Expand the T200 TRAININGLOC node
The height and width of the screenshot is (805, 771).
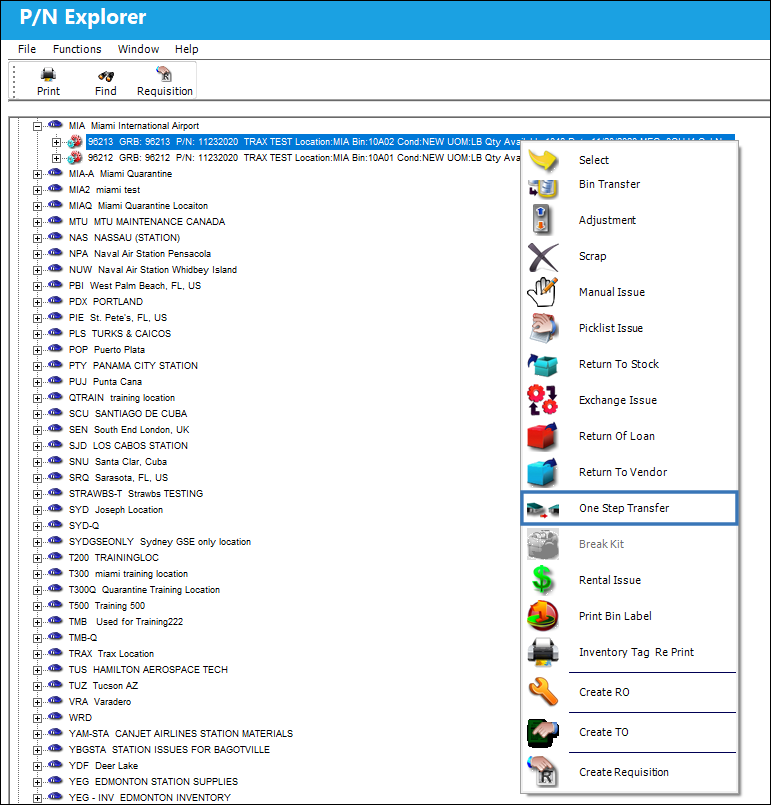tap(37, 558)
